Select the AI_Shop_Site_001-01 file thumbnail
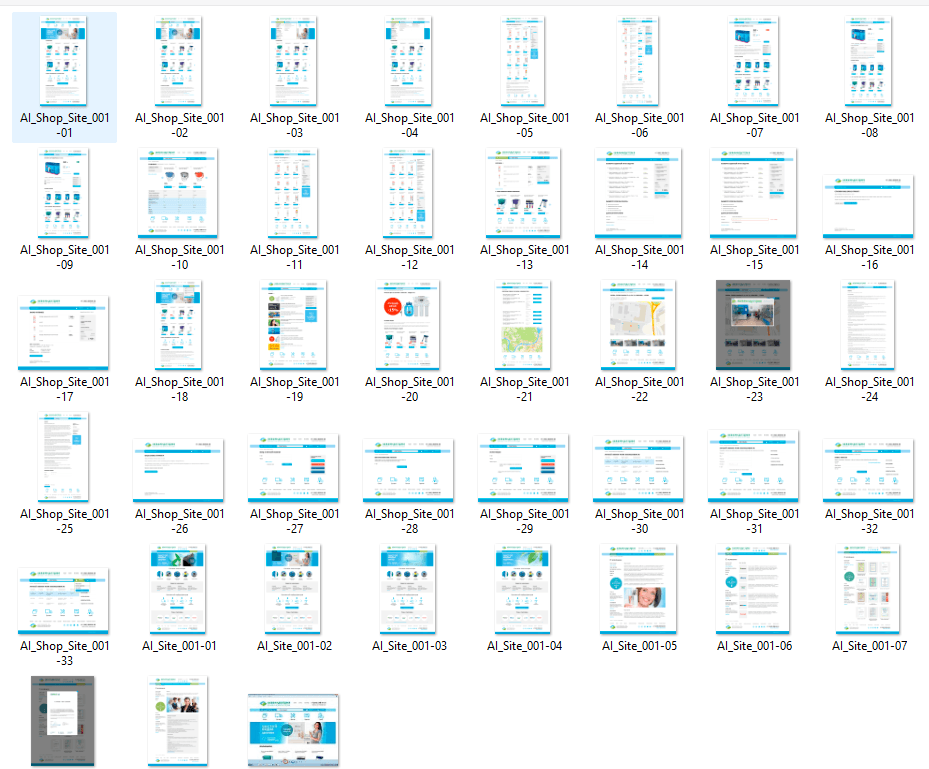929x769 pixels. coord(63,60)
